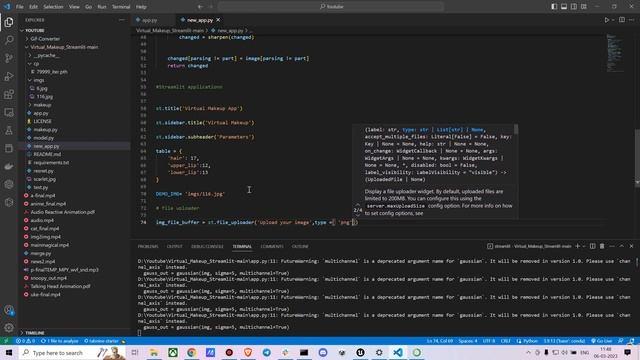Viewport: 640px width, 360px height.
Task: Split the editor right
Action: coord(622,20)
